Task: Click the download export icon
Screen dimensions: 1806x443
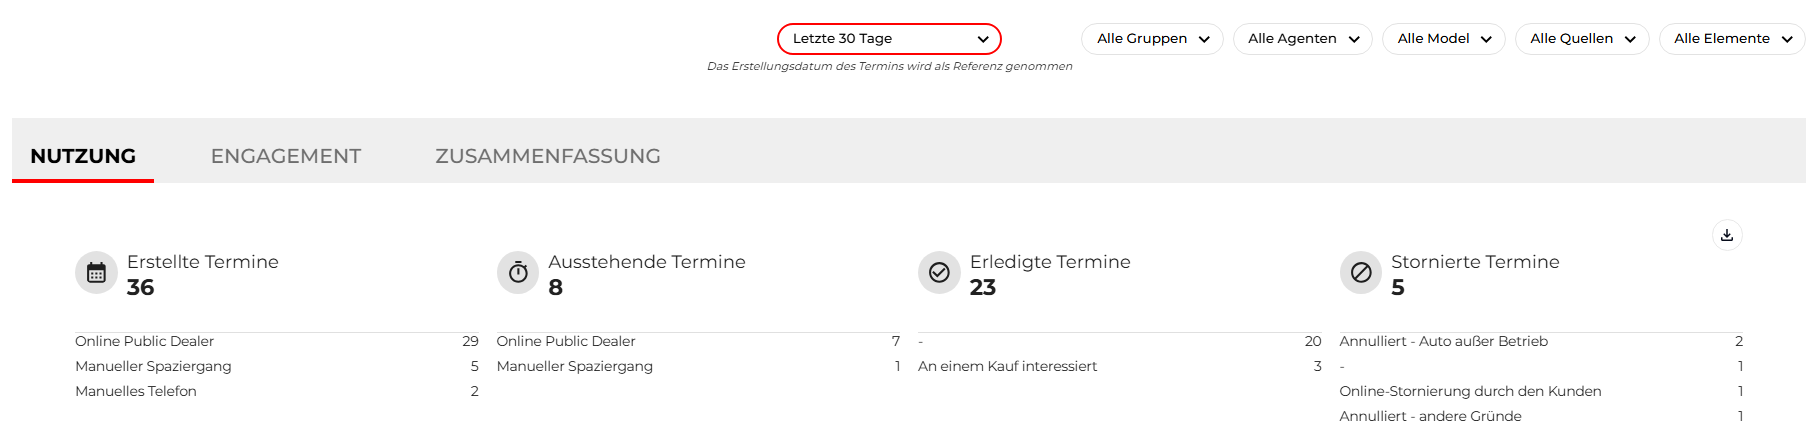Action: 1726,235
